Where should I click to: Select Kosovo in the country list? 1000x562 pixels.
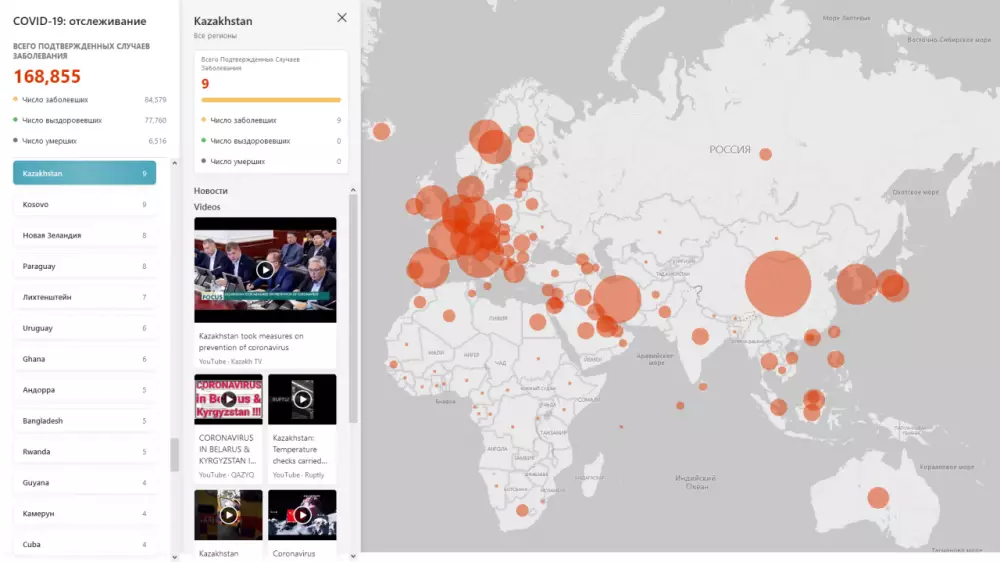84,205
